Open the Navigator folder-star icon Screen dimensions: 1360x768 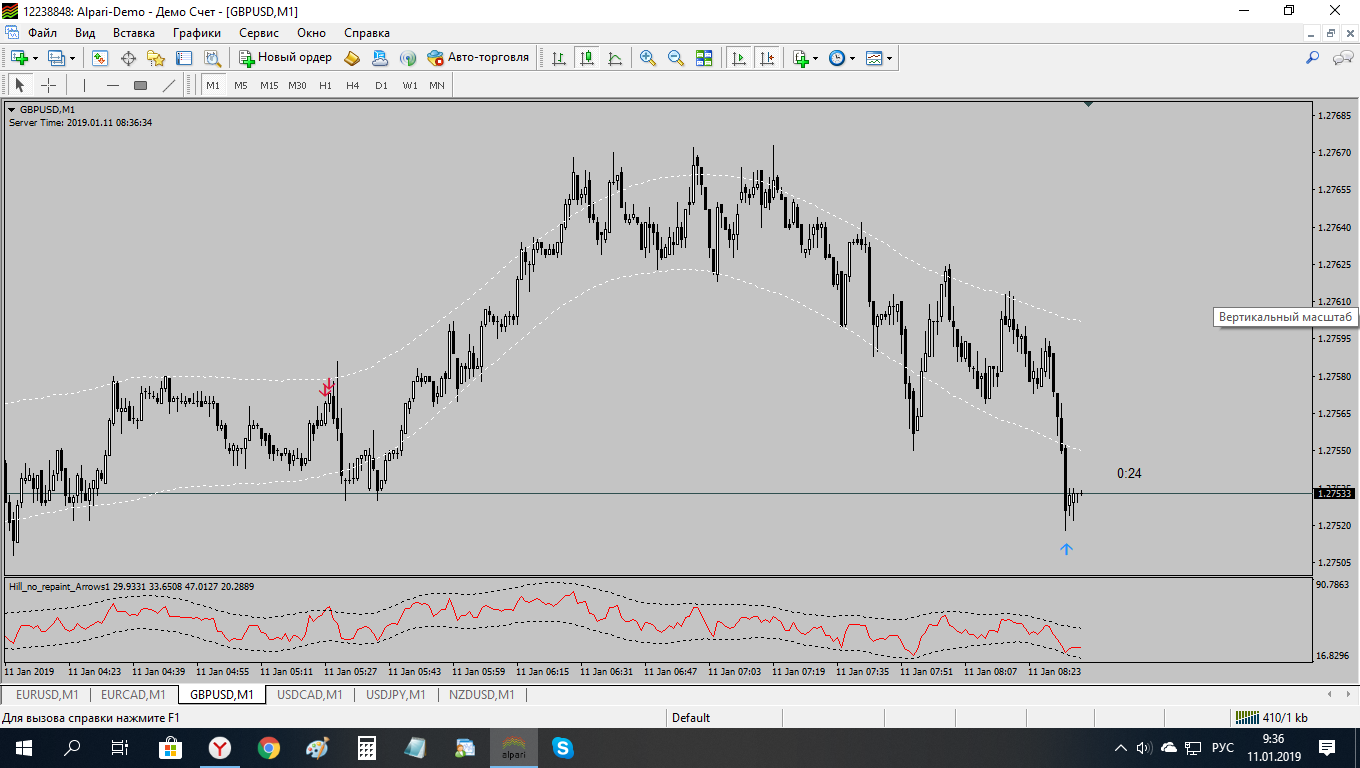point(156,58)
